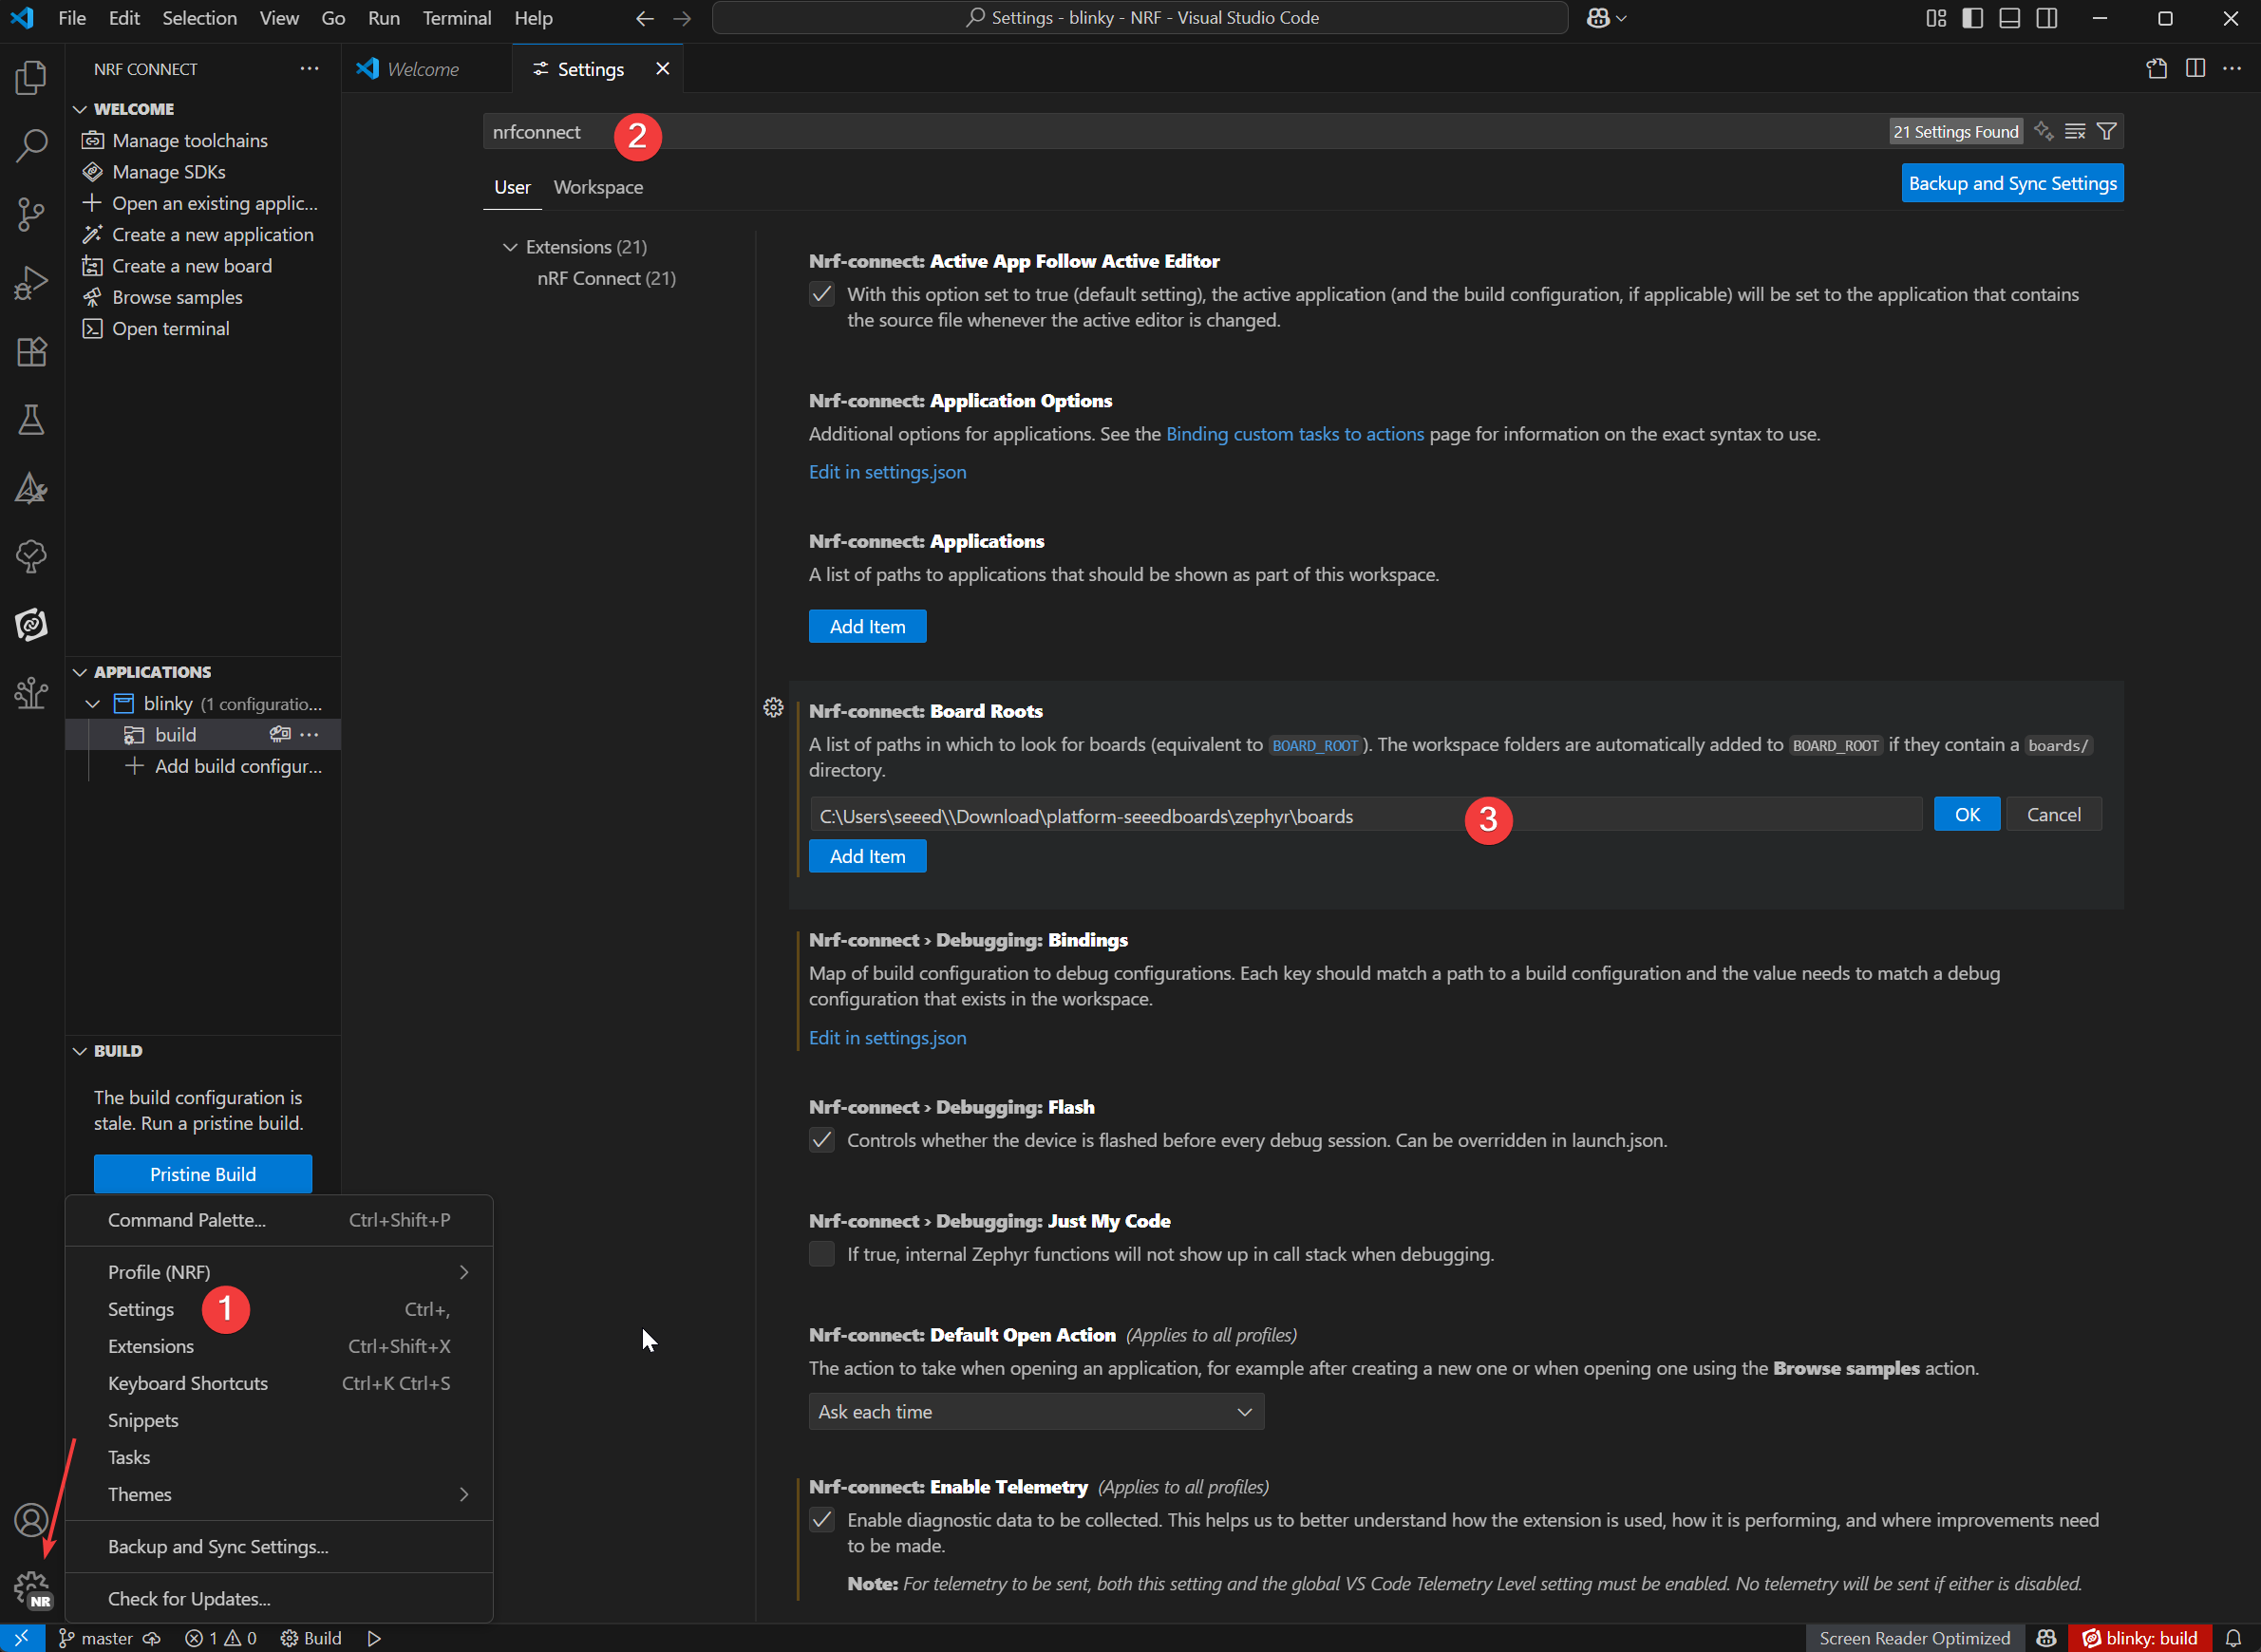Open the Terminal menu
Viewport: 2261px width, 1652px height.
(x=457, y=18)
